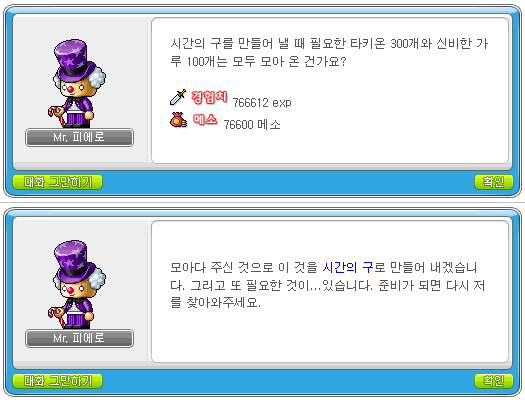Click the Mr. 피에로 nameplate in bottom dialog
525x400 pixels.
click(x=79, y=338)
